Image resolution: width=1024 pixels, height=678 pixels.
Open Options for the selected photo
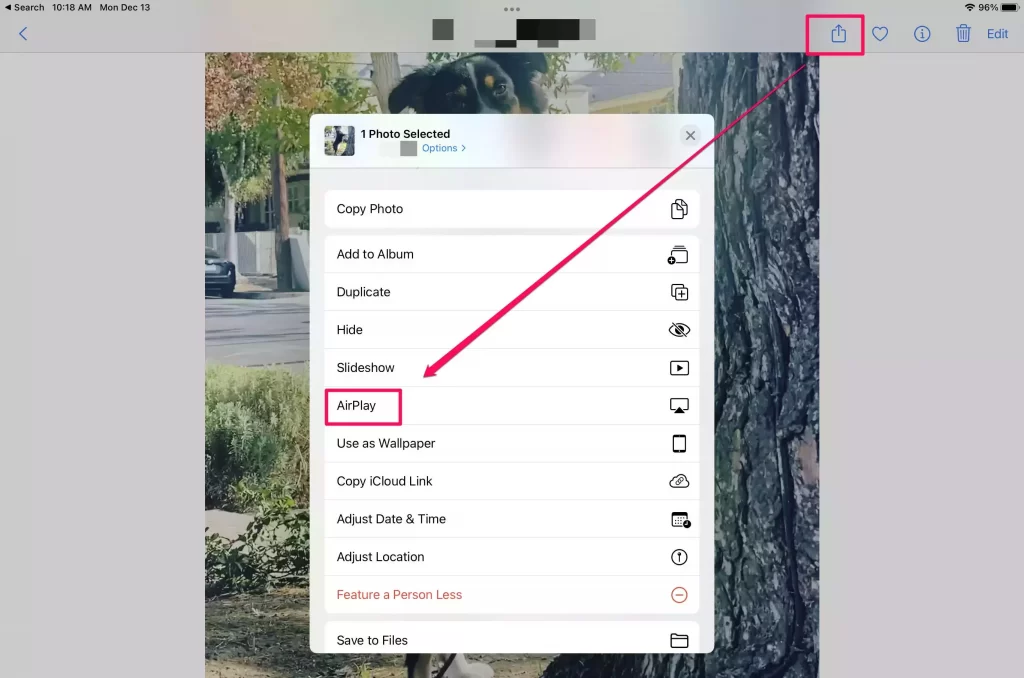click(443, 148)
